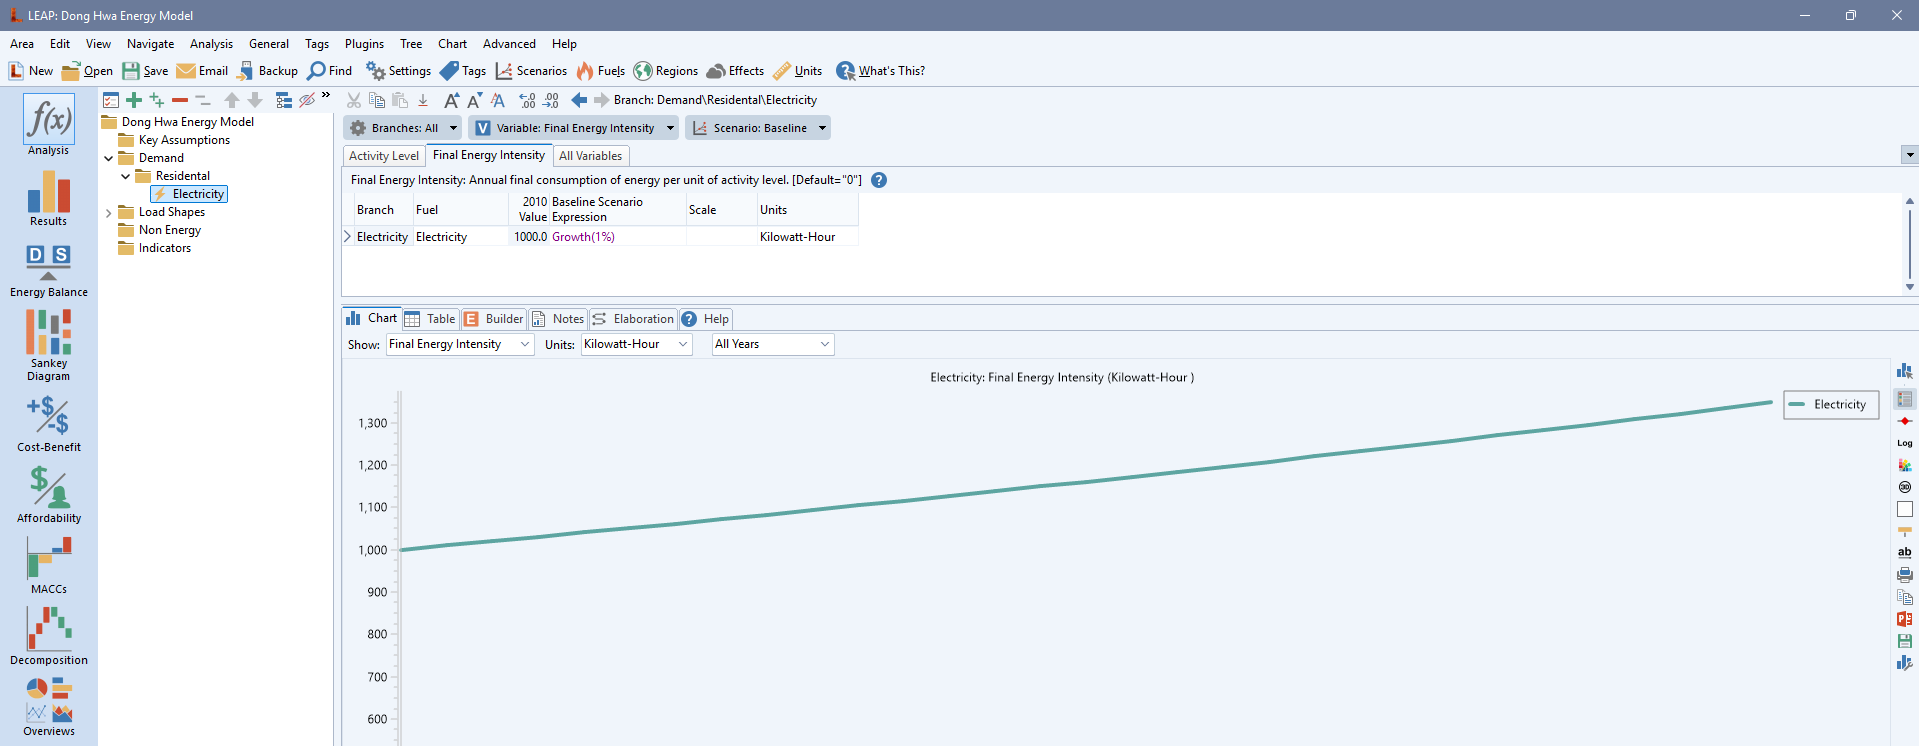Open the Decomposition view

coord(48,637)
